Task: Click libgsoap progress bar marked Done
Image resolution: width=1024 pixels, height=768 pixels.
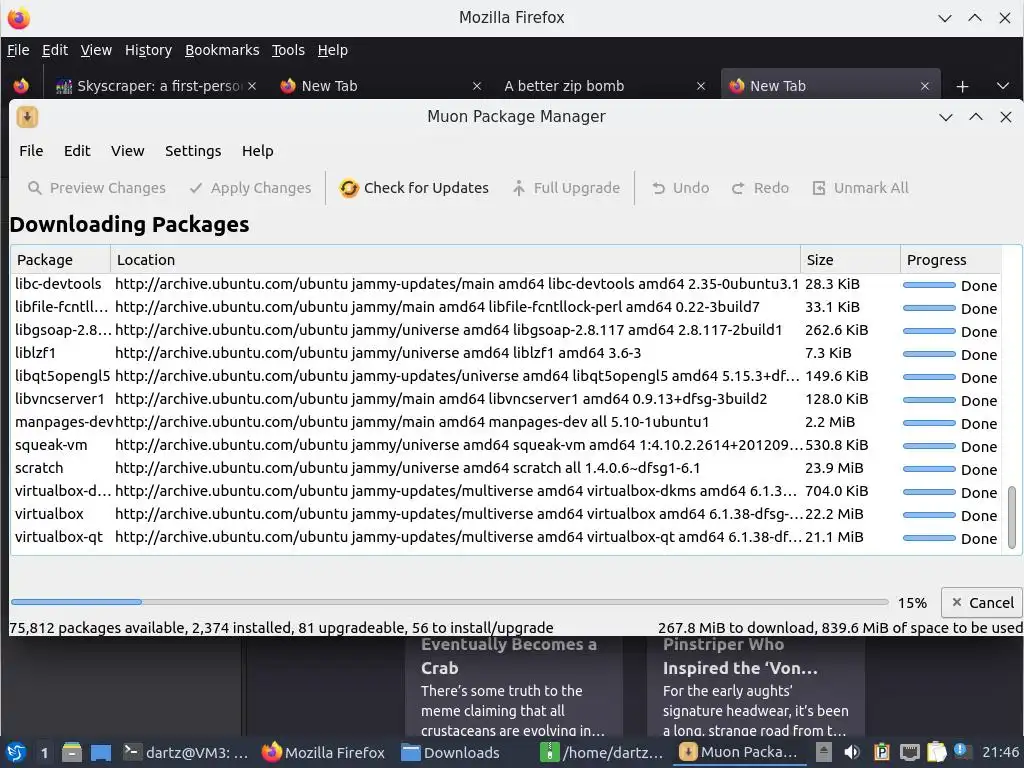Action: [x=929, y=331]
